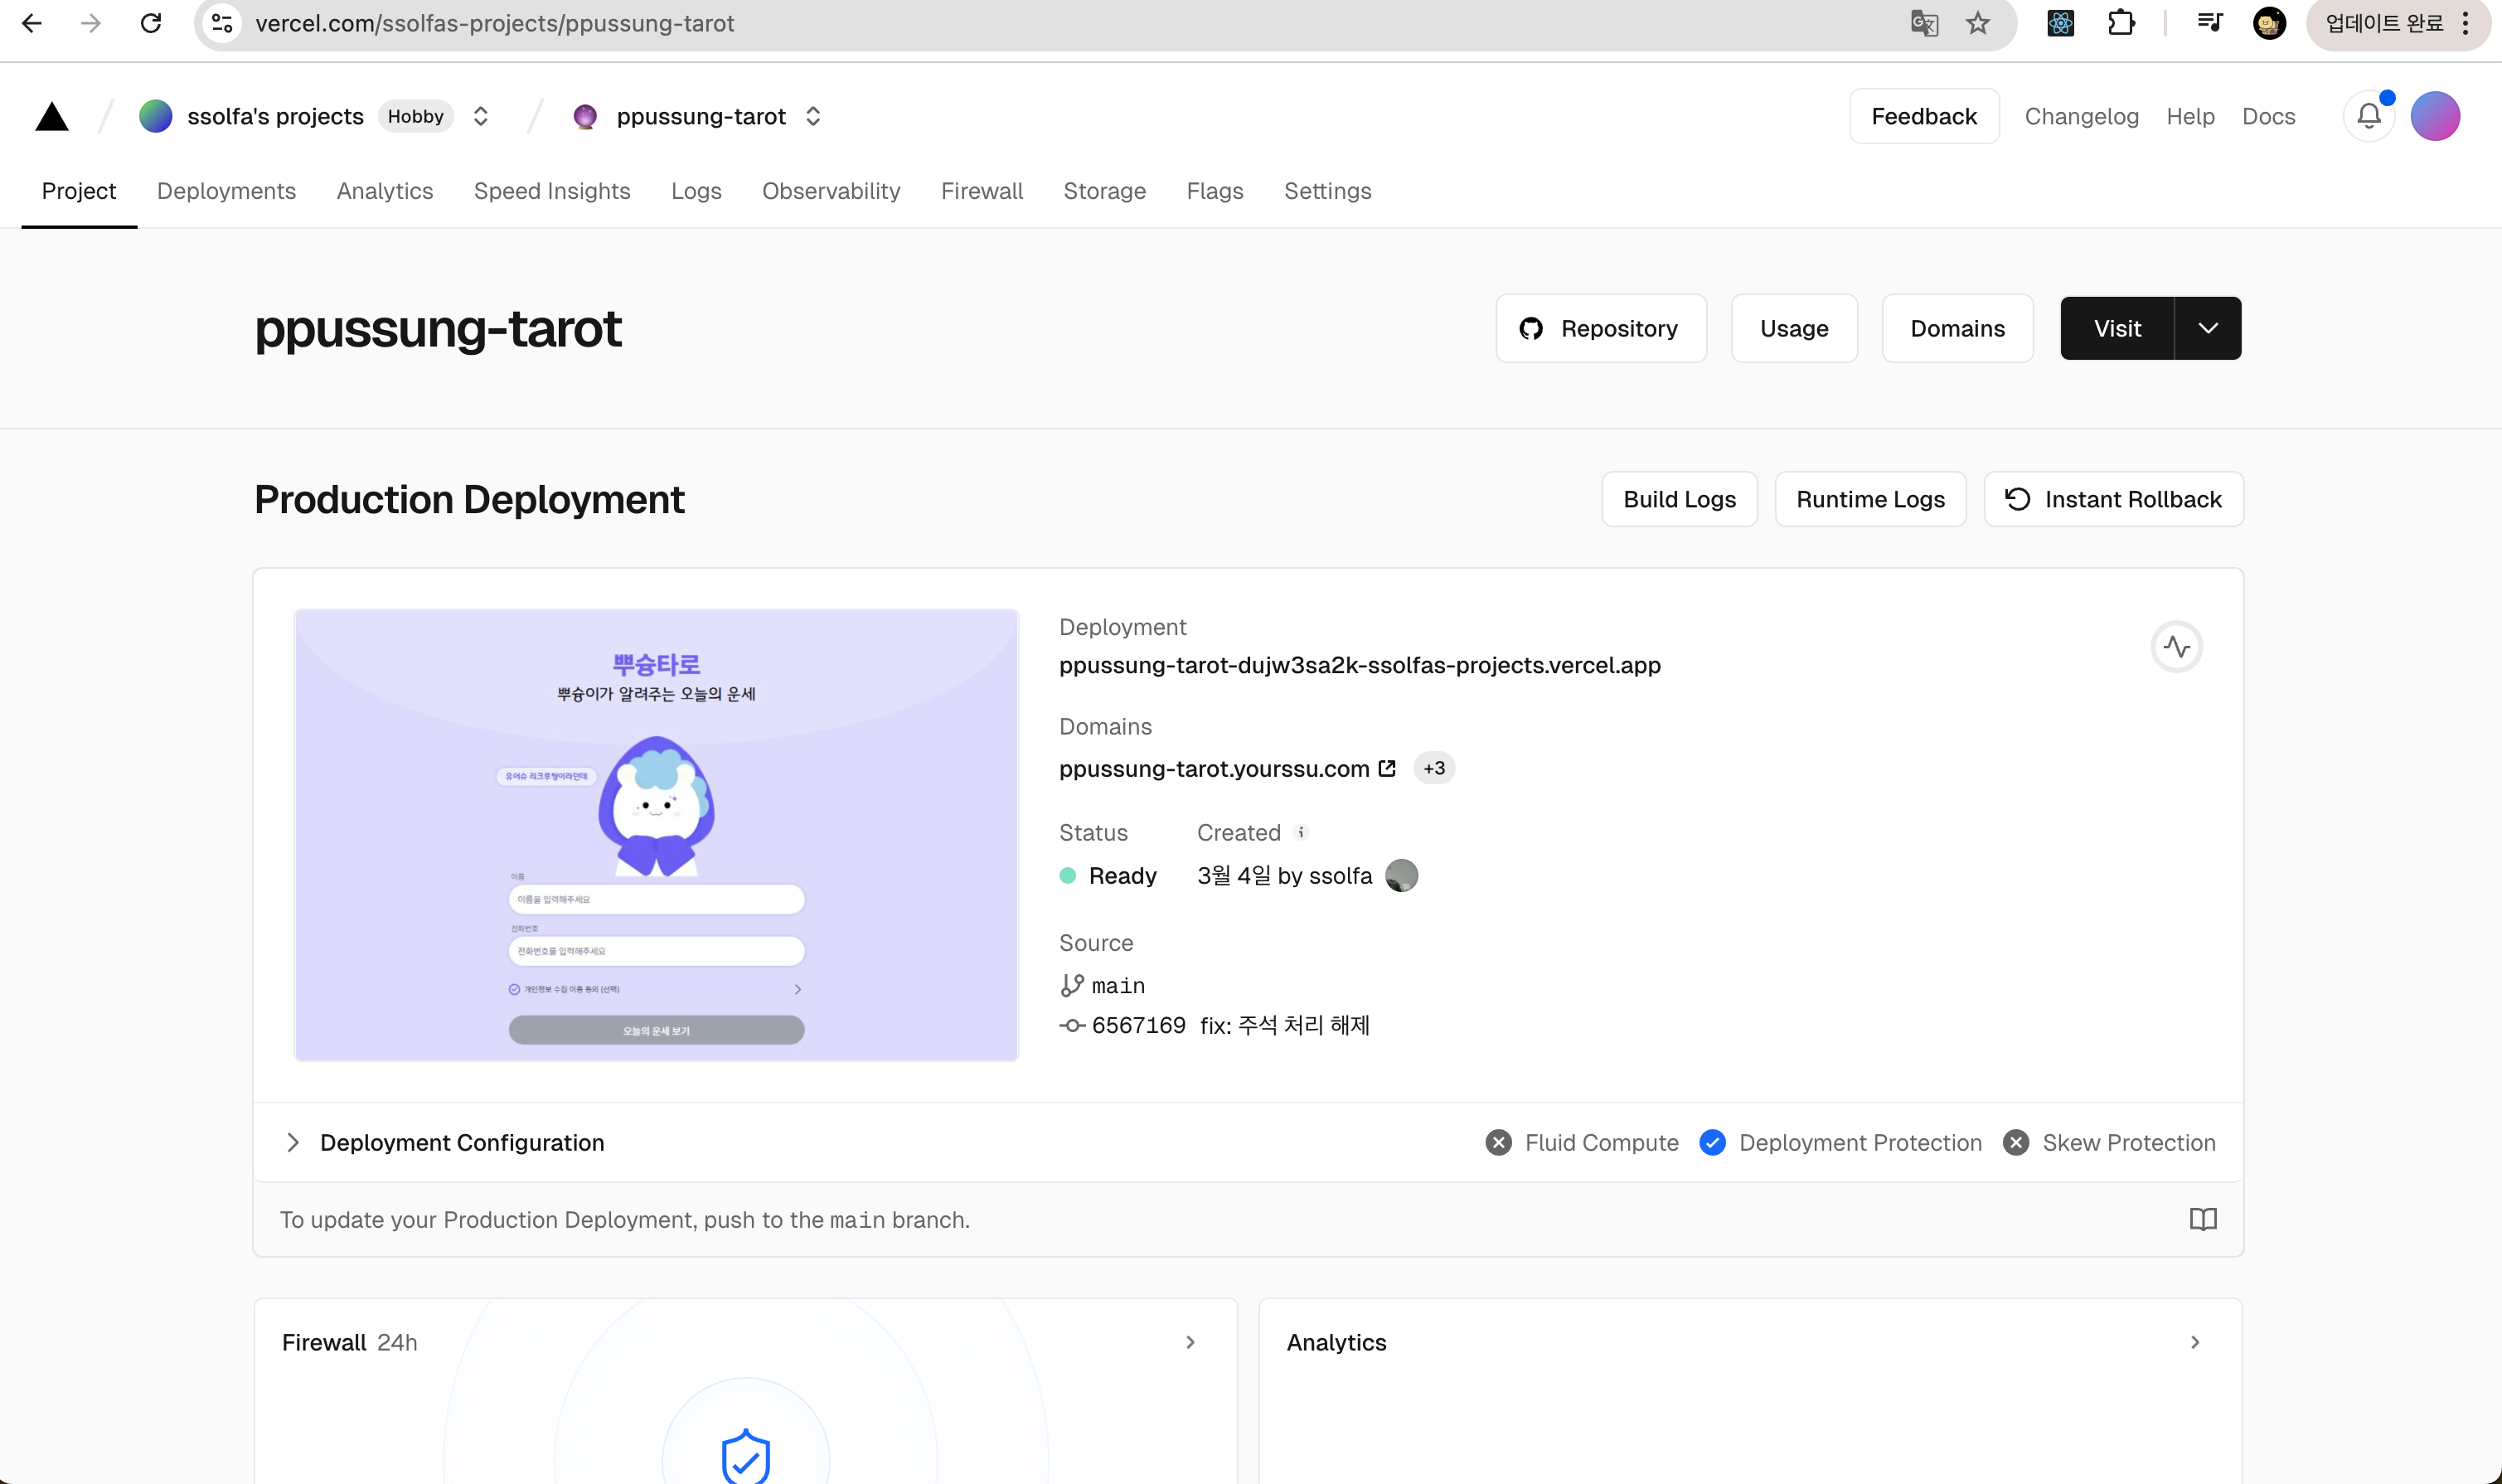This screenshot has height=1484, width=2502.
Task: Switch to the Deployments tab
Action: coord(226,191)
